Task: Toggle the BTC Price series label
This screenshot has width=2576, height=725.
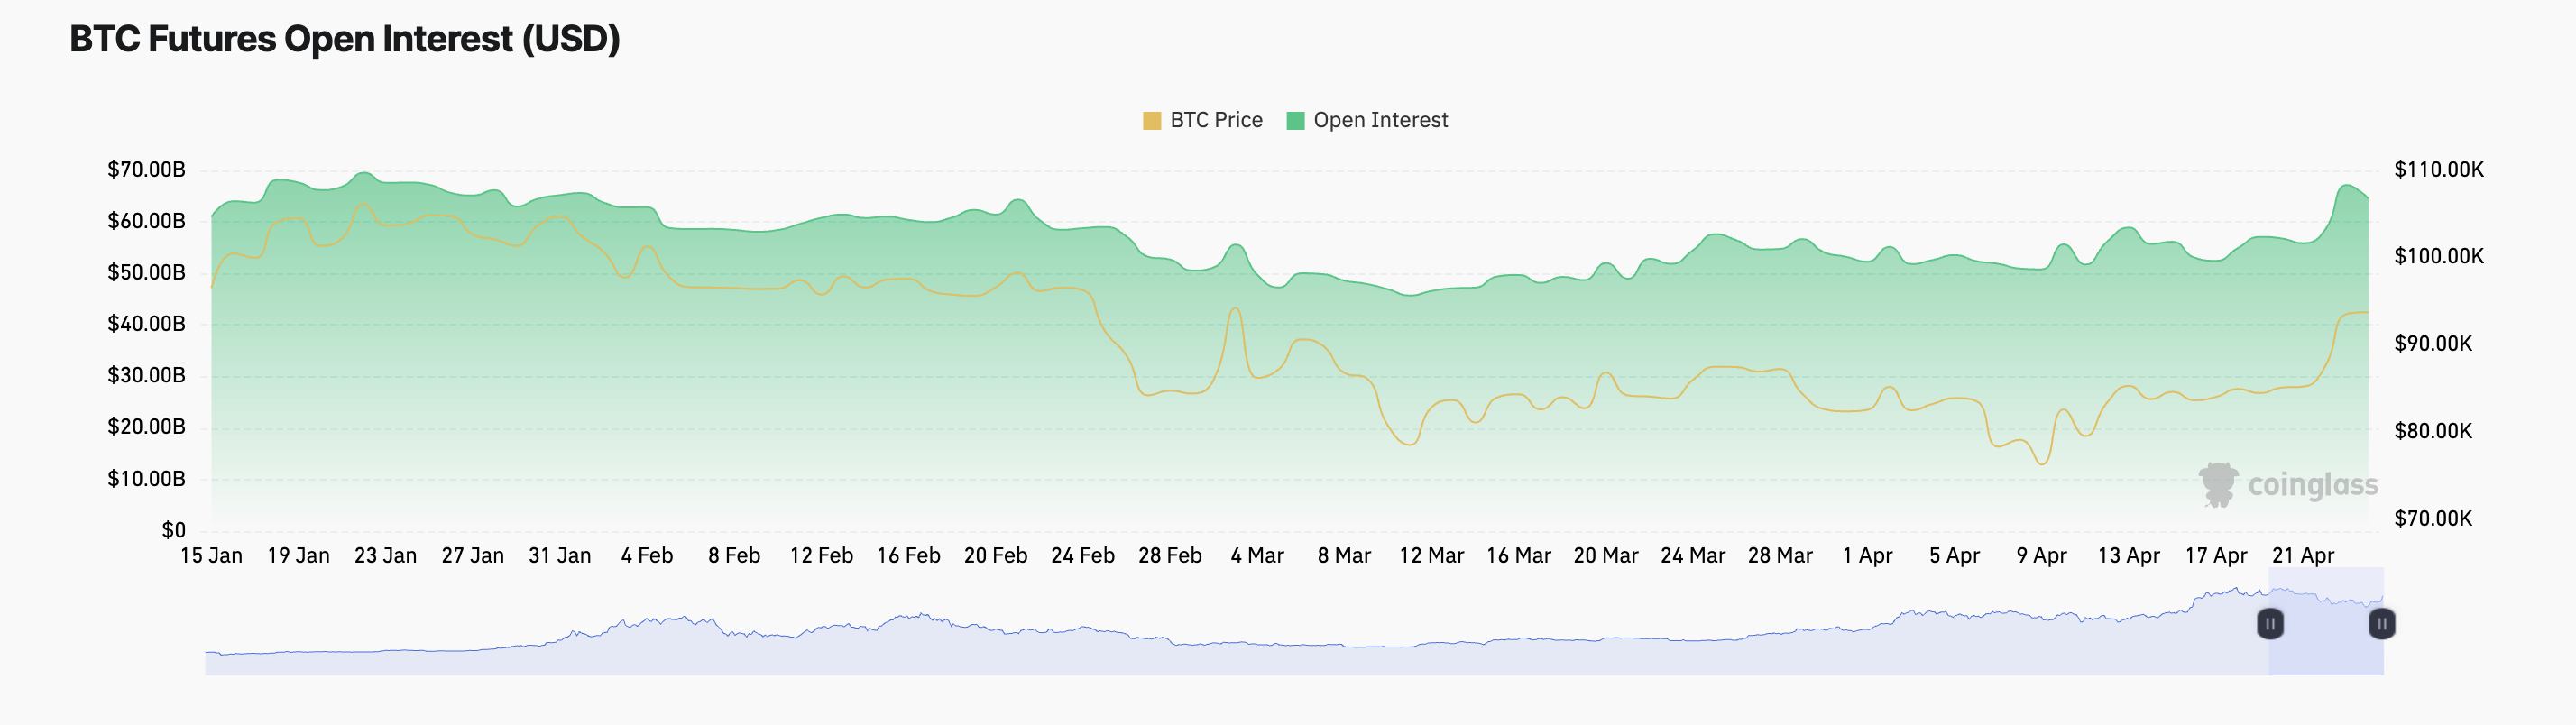Action: tap(1216, 121)
